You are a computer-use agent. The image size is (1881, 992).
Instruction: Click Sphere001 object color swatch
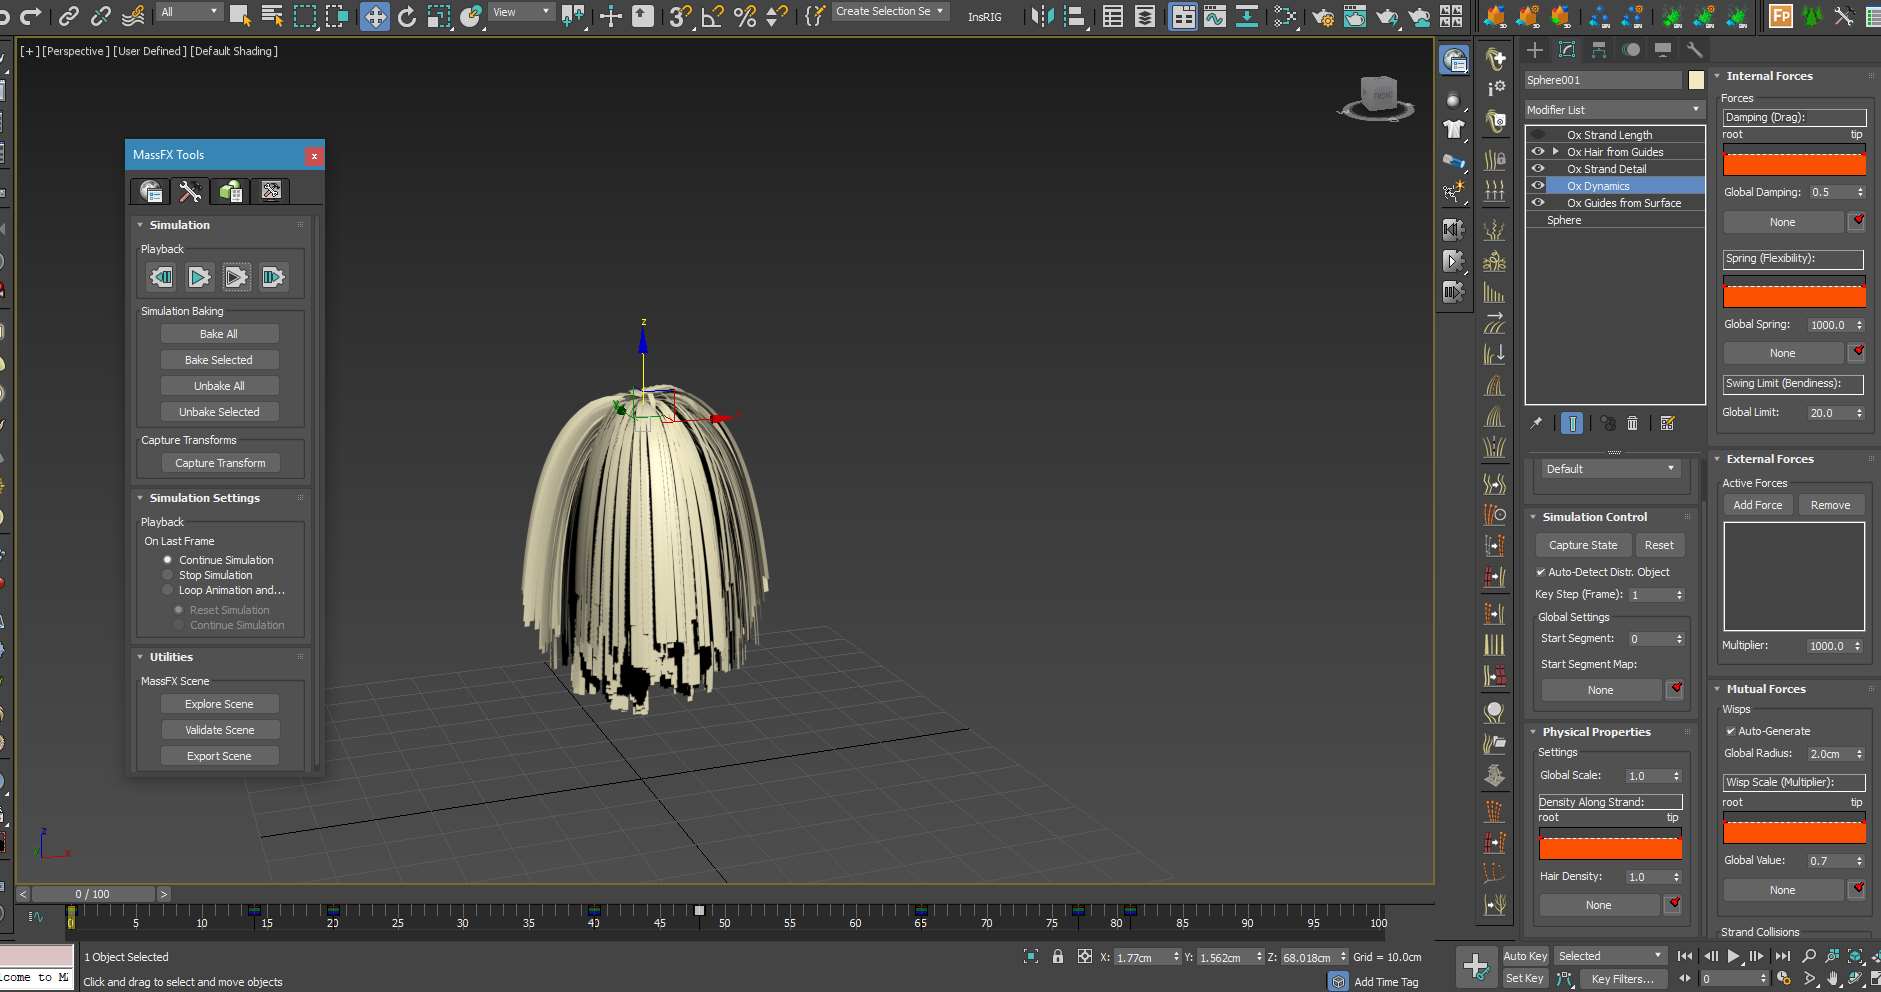coord(1696,80)
